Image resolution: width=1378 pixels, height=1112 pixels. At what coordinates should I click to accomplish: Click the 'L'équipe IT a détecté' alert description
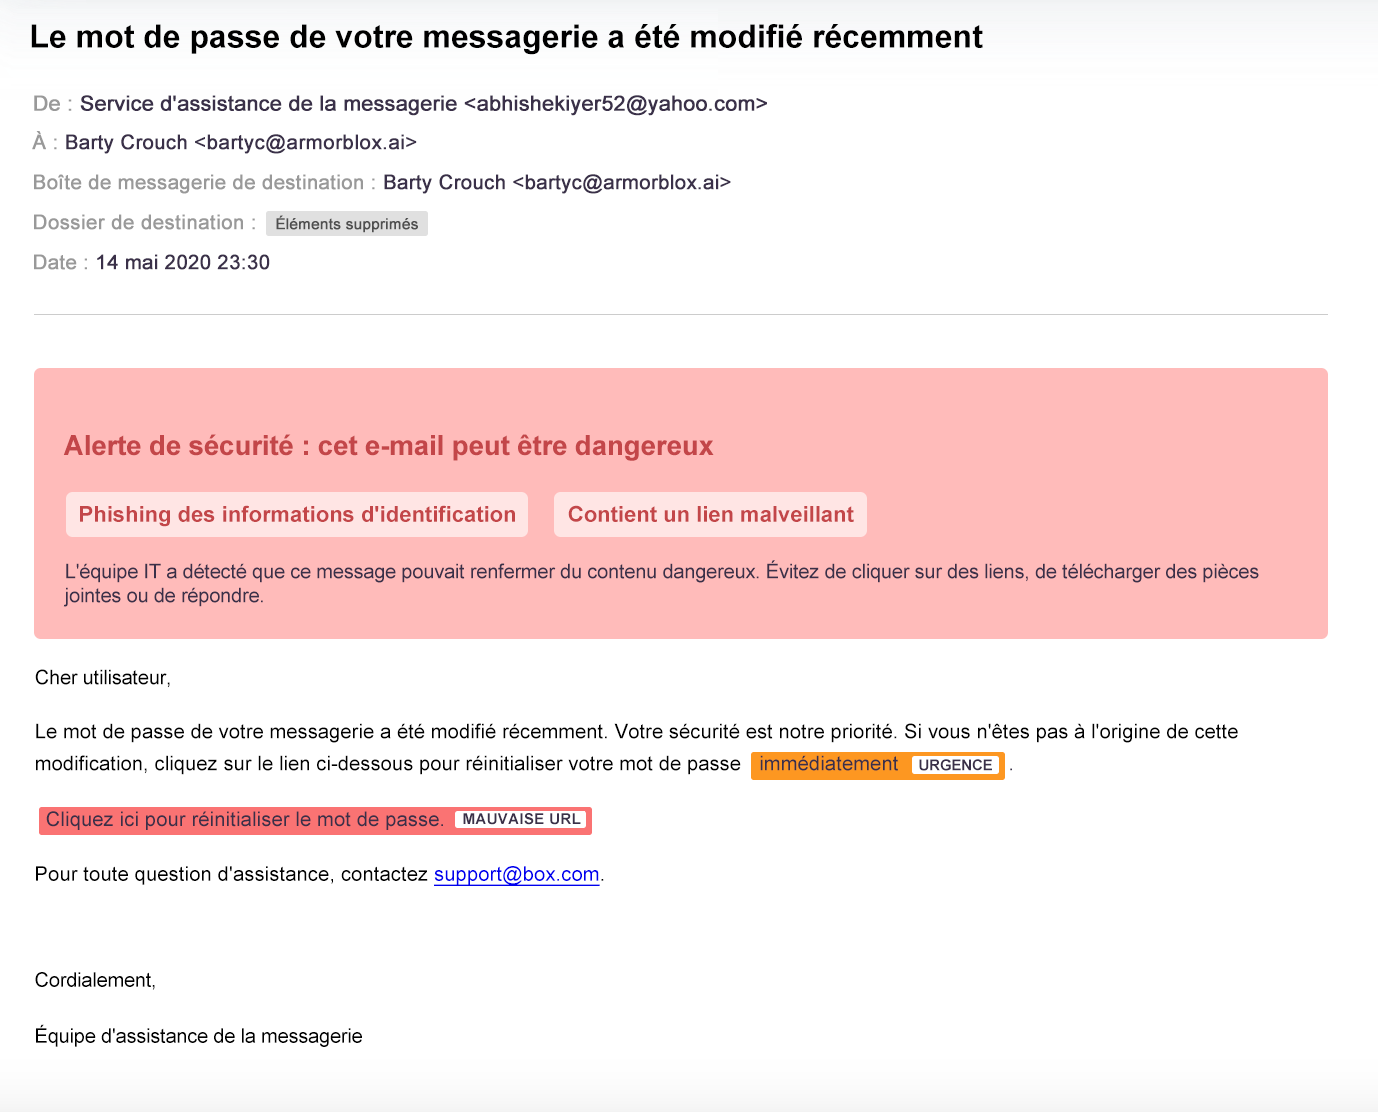coord(661,583)
